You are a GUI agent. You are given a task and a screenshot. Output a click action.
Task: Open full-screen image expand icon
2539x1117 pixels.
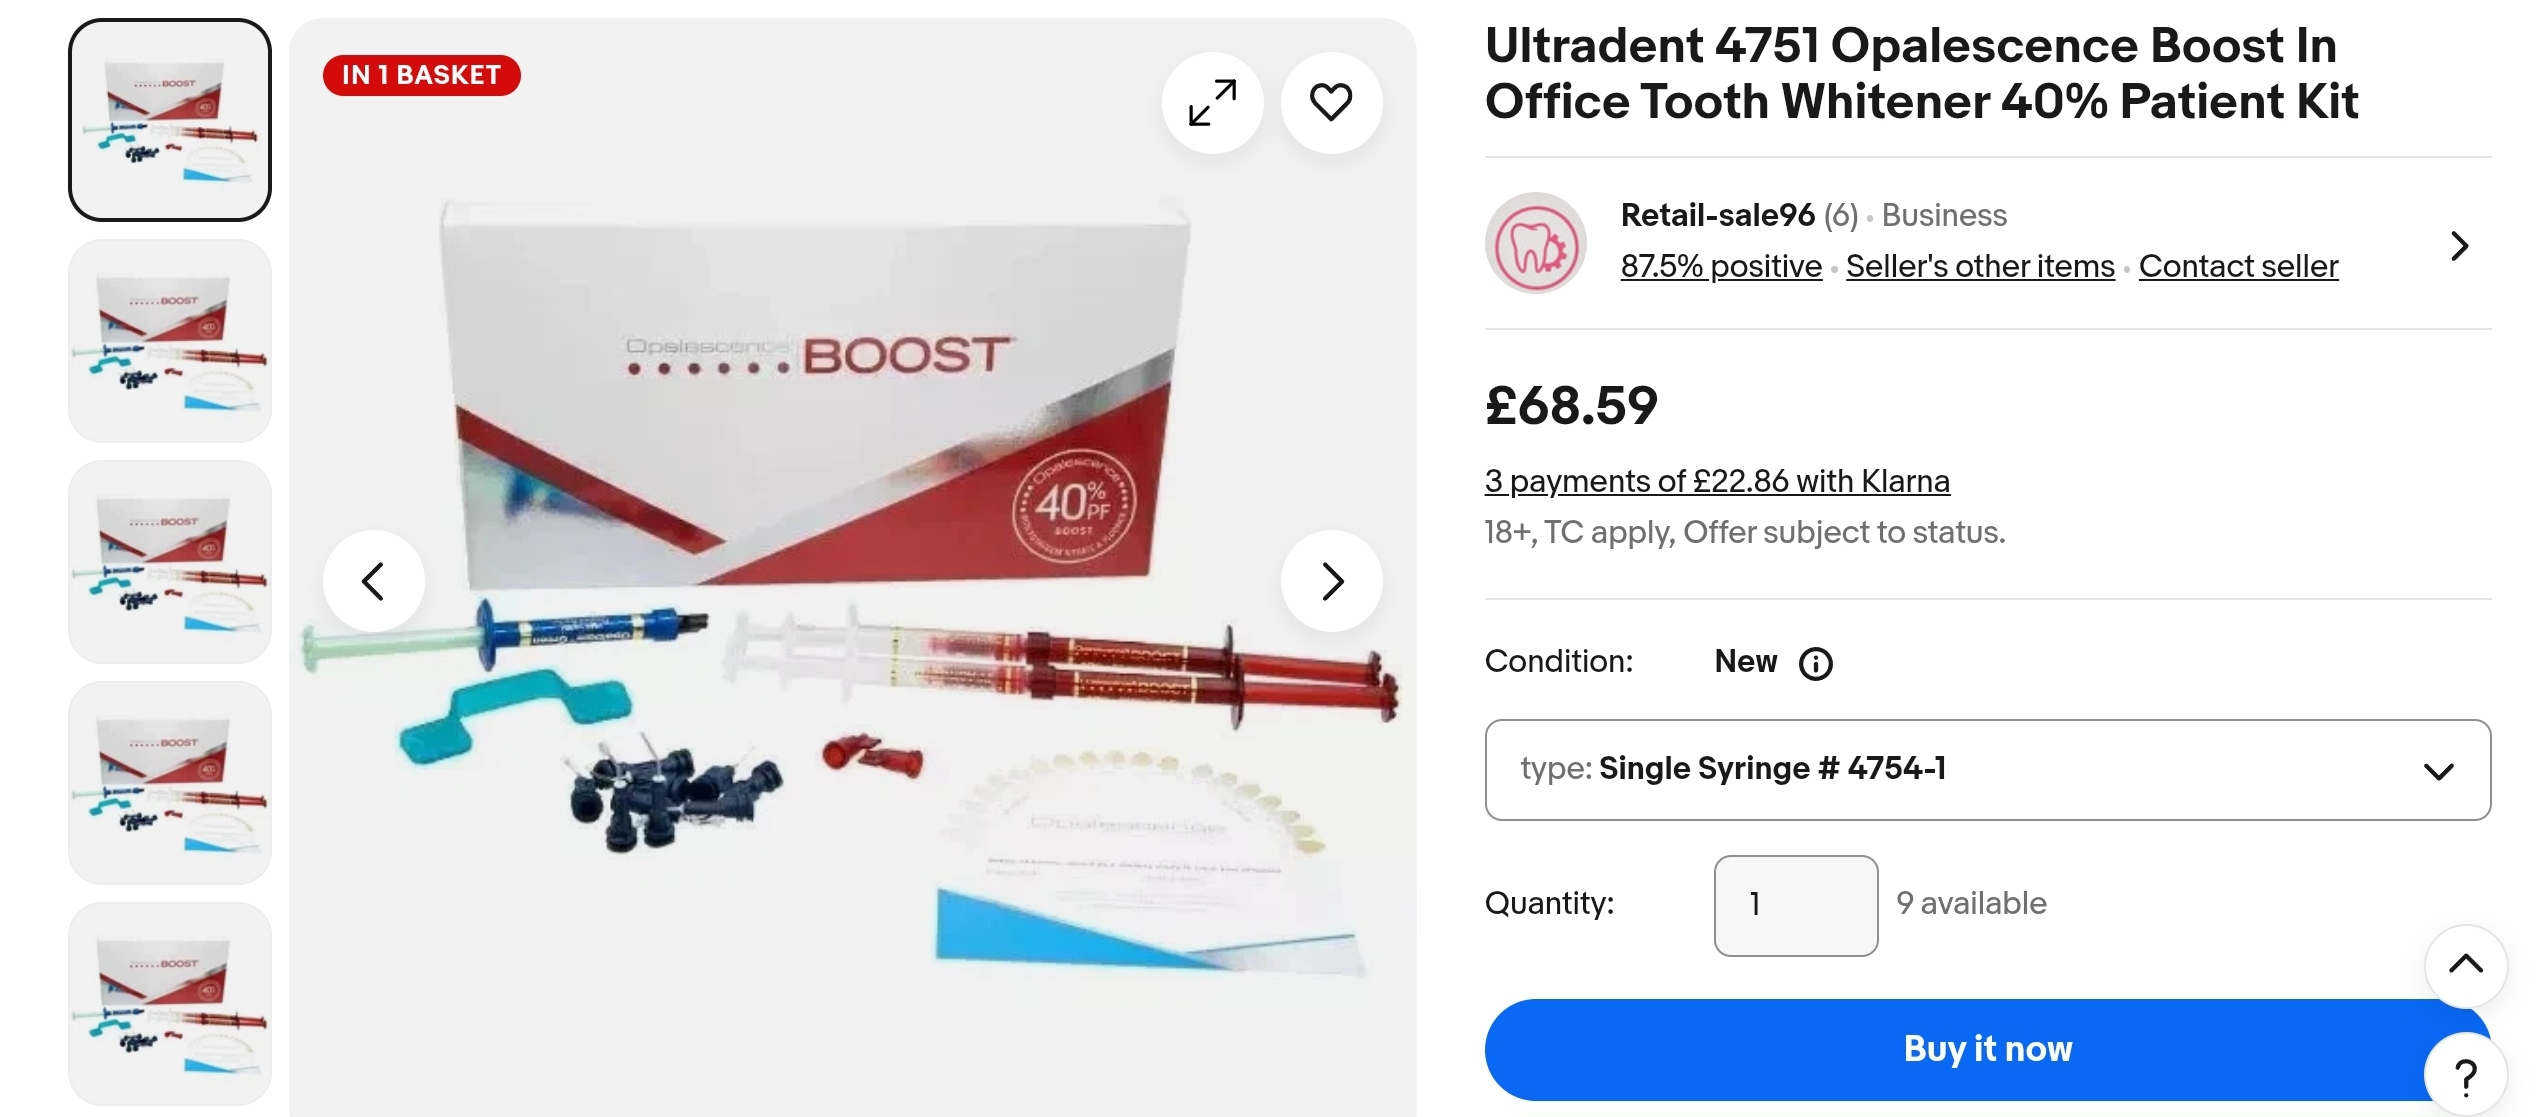pyautogui.click(x=1212, y=103)
